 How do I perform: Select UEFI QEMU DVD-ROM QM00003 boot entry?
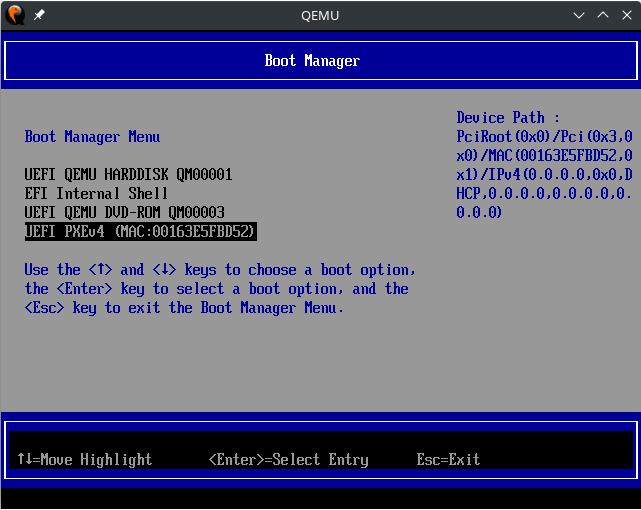click(124, 212)
